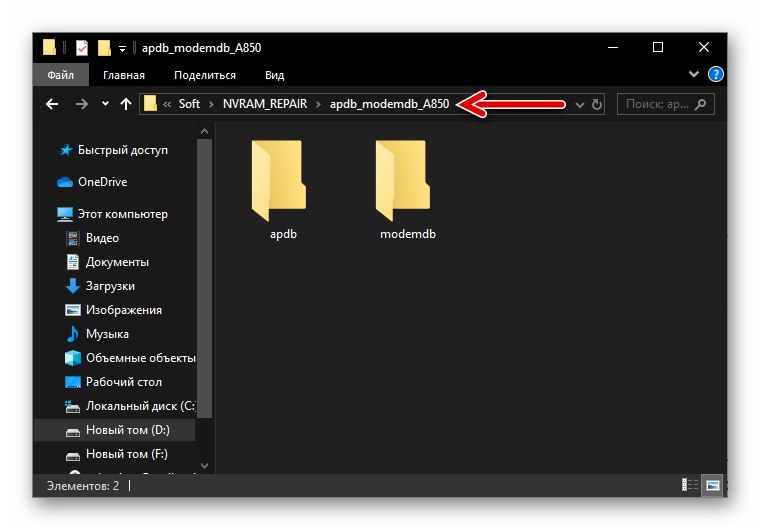Minimize the Explorer window
The height and width of the screenshot is (530, 760).
(x=613, y=48)
